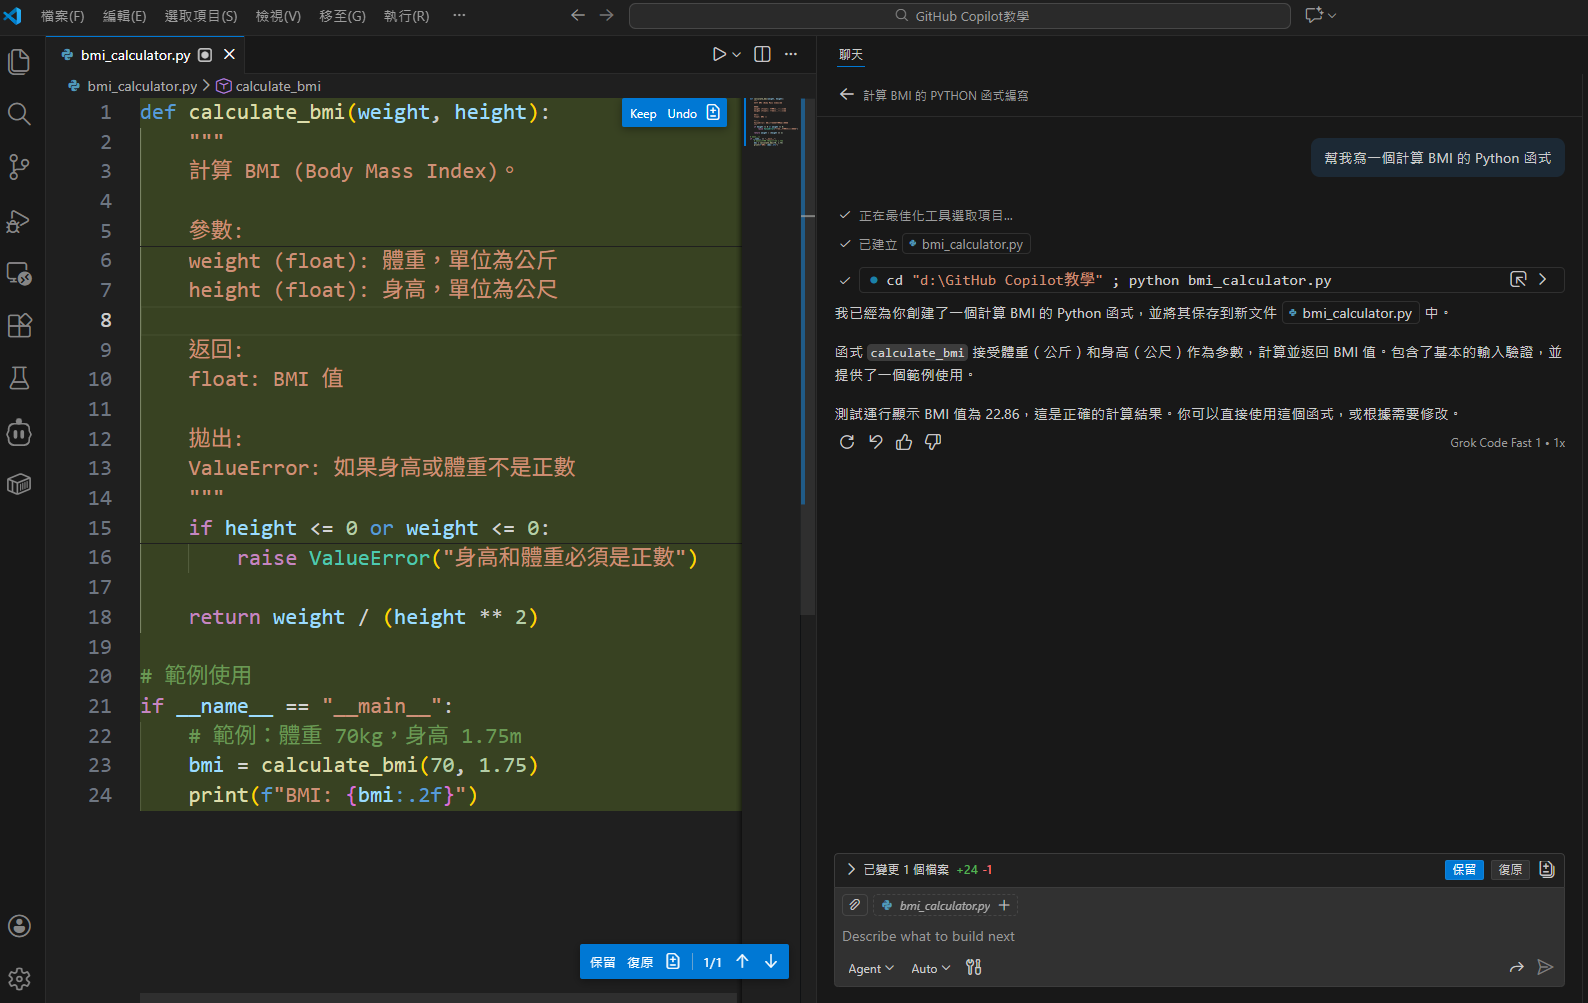1588x1003 pixels.
Task: Open the chat tools configuration icon
Action: click(x=974, y=967)
